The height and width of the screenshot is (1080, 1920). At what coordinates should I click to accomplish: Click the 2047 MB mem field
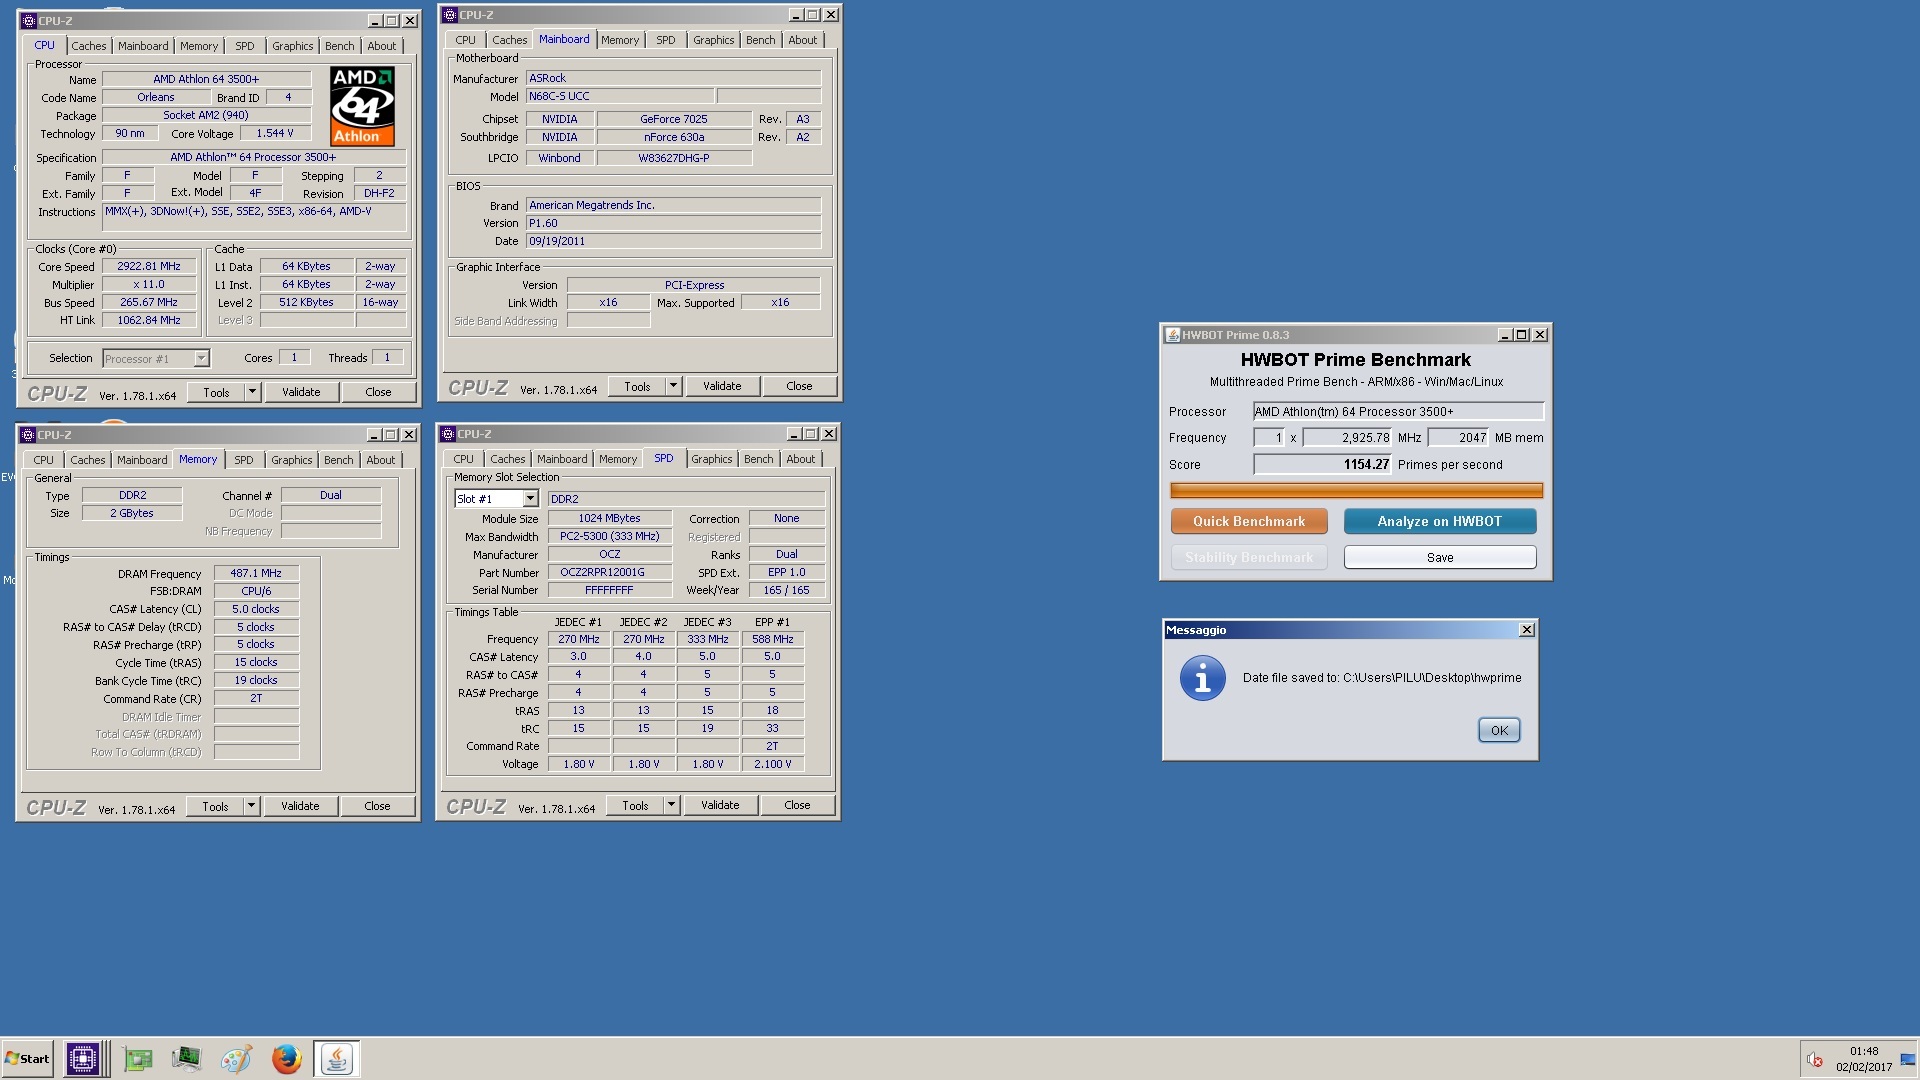[x=1459, y=438]
